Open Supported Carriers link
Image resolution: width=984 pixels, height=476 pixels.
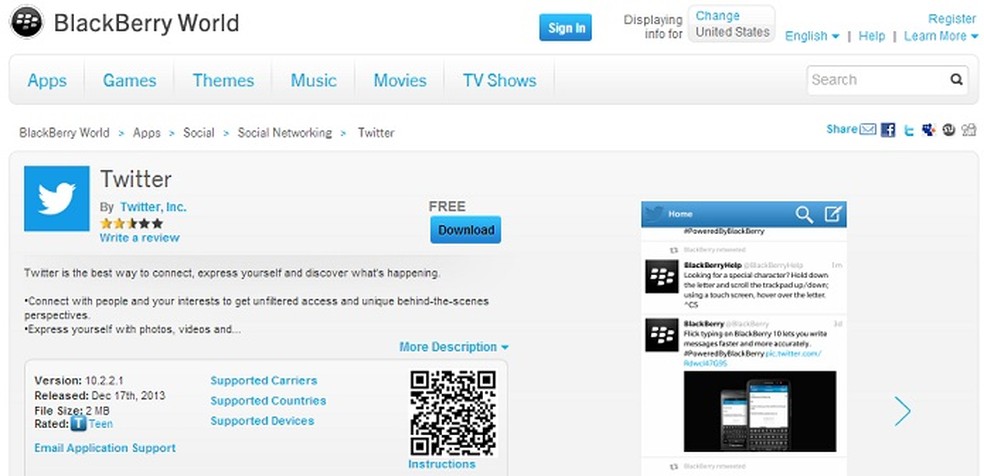tap(264, 381)
